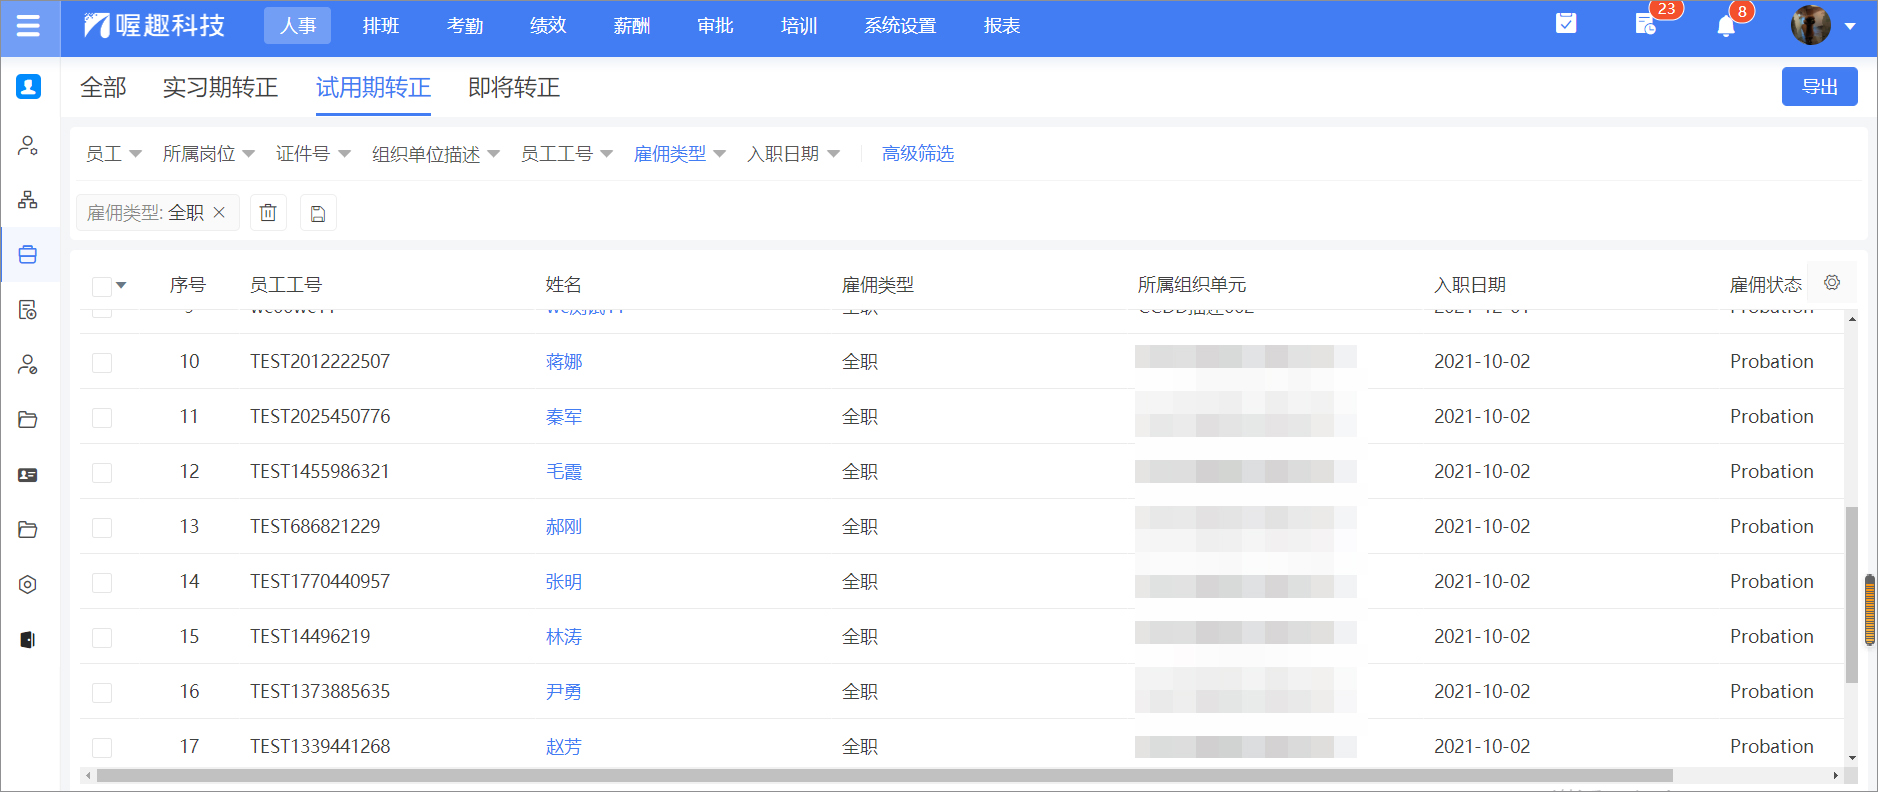The width and height of the screenshot is (1878, 792).
Task: Open the hamburger menu icon
Action: click(28, 26)
